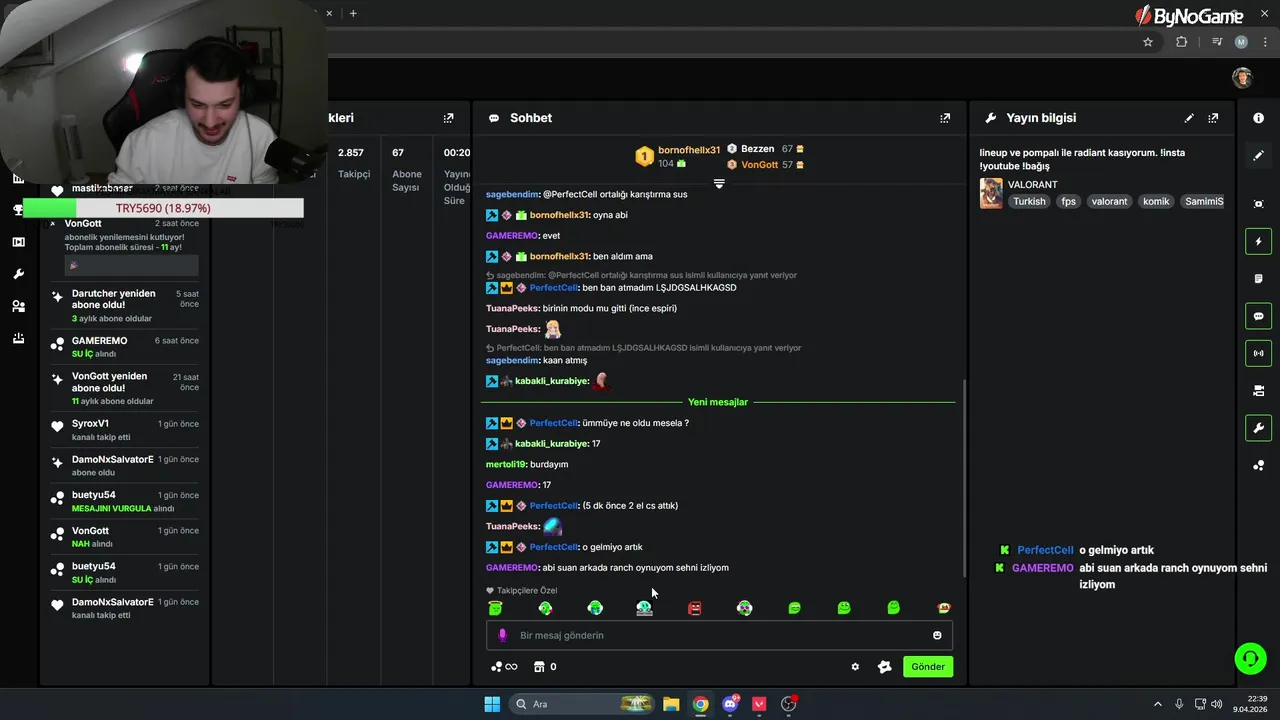
Task: Click the channel points infinity balance
Action: coord(504,667)
